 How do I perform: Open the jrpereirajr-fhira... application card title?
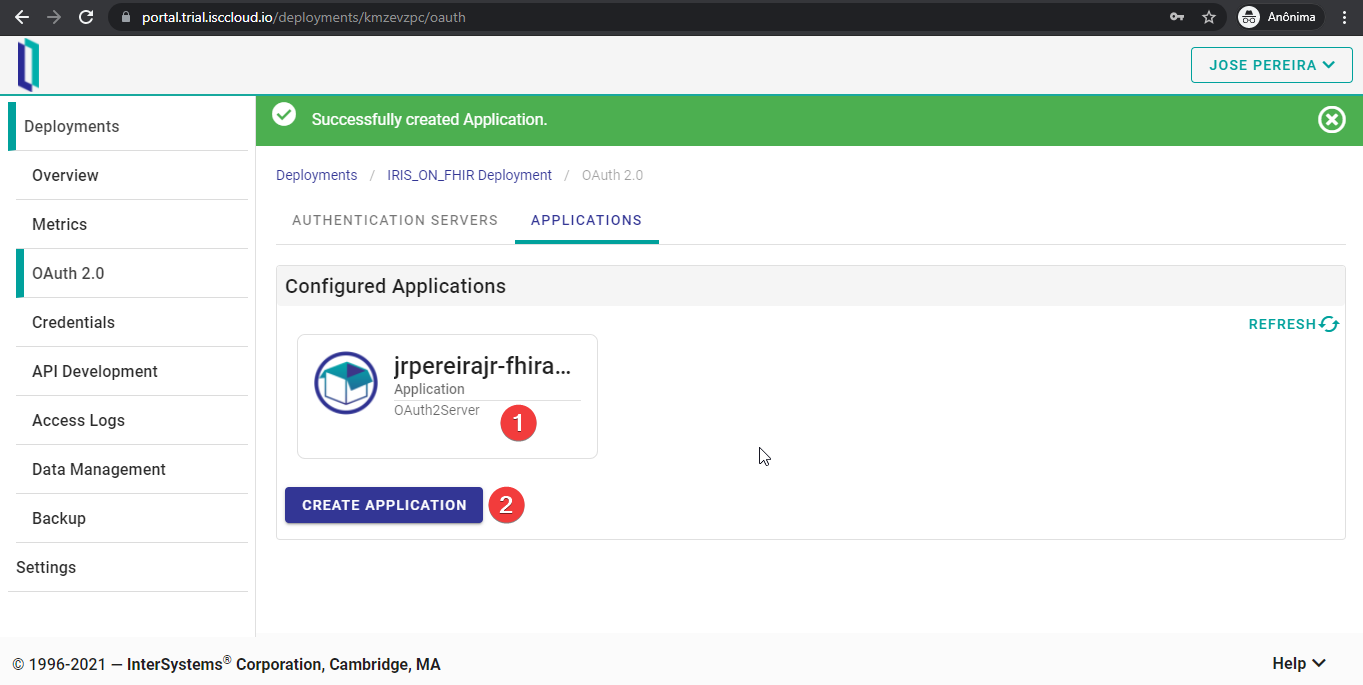483,366
